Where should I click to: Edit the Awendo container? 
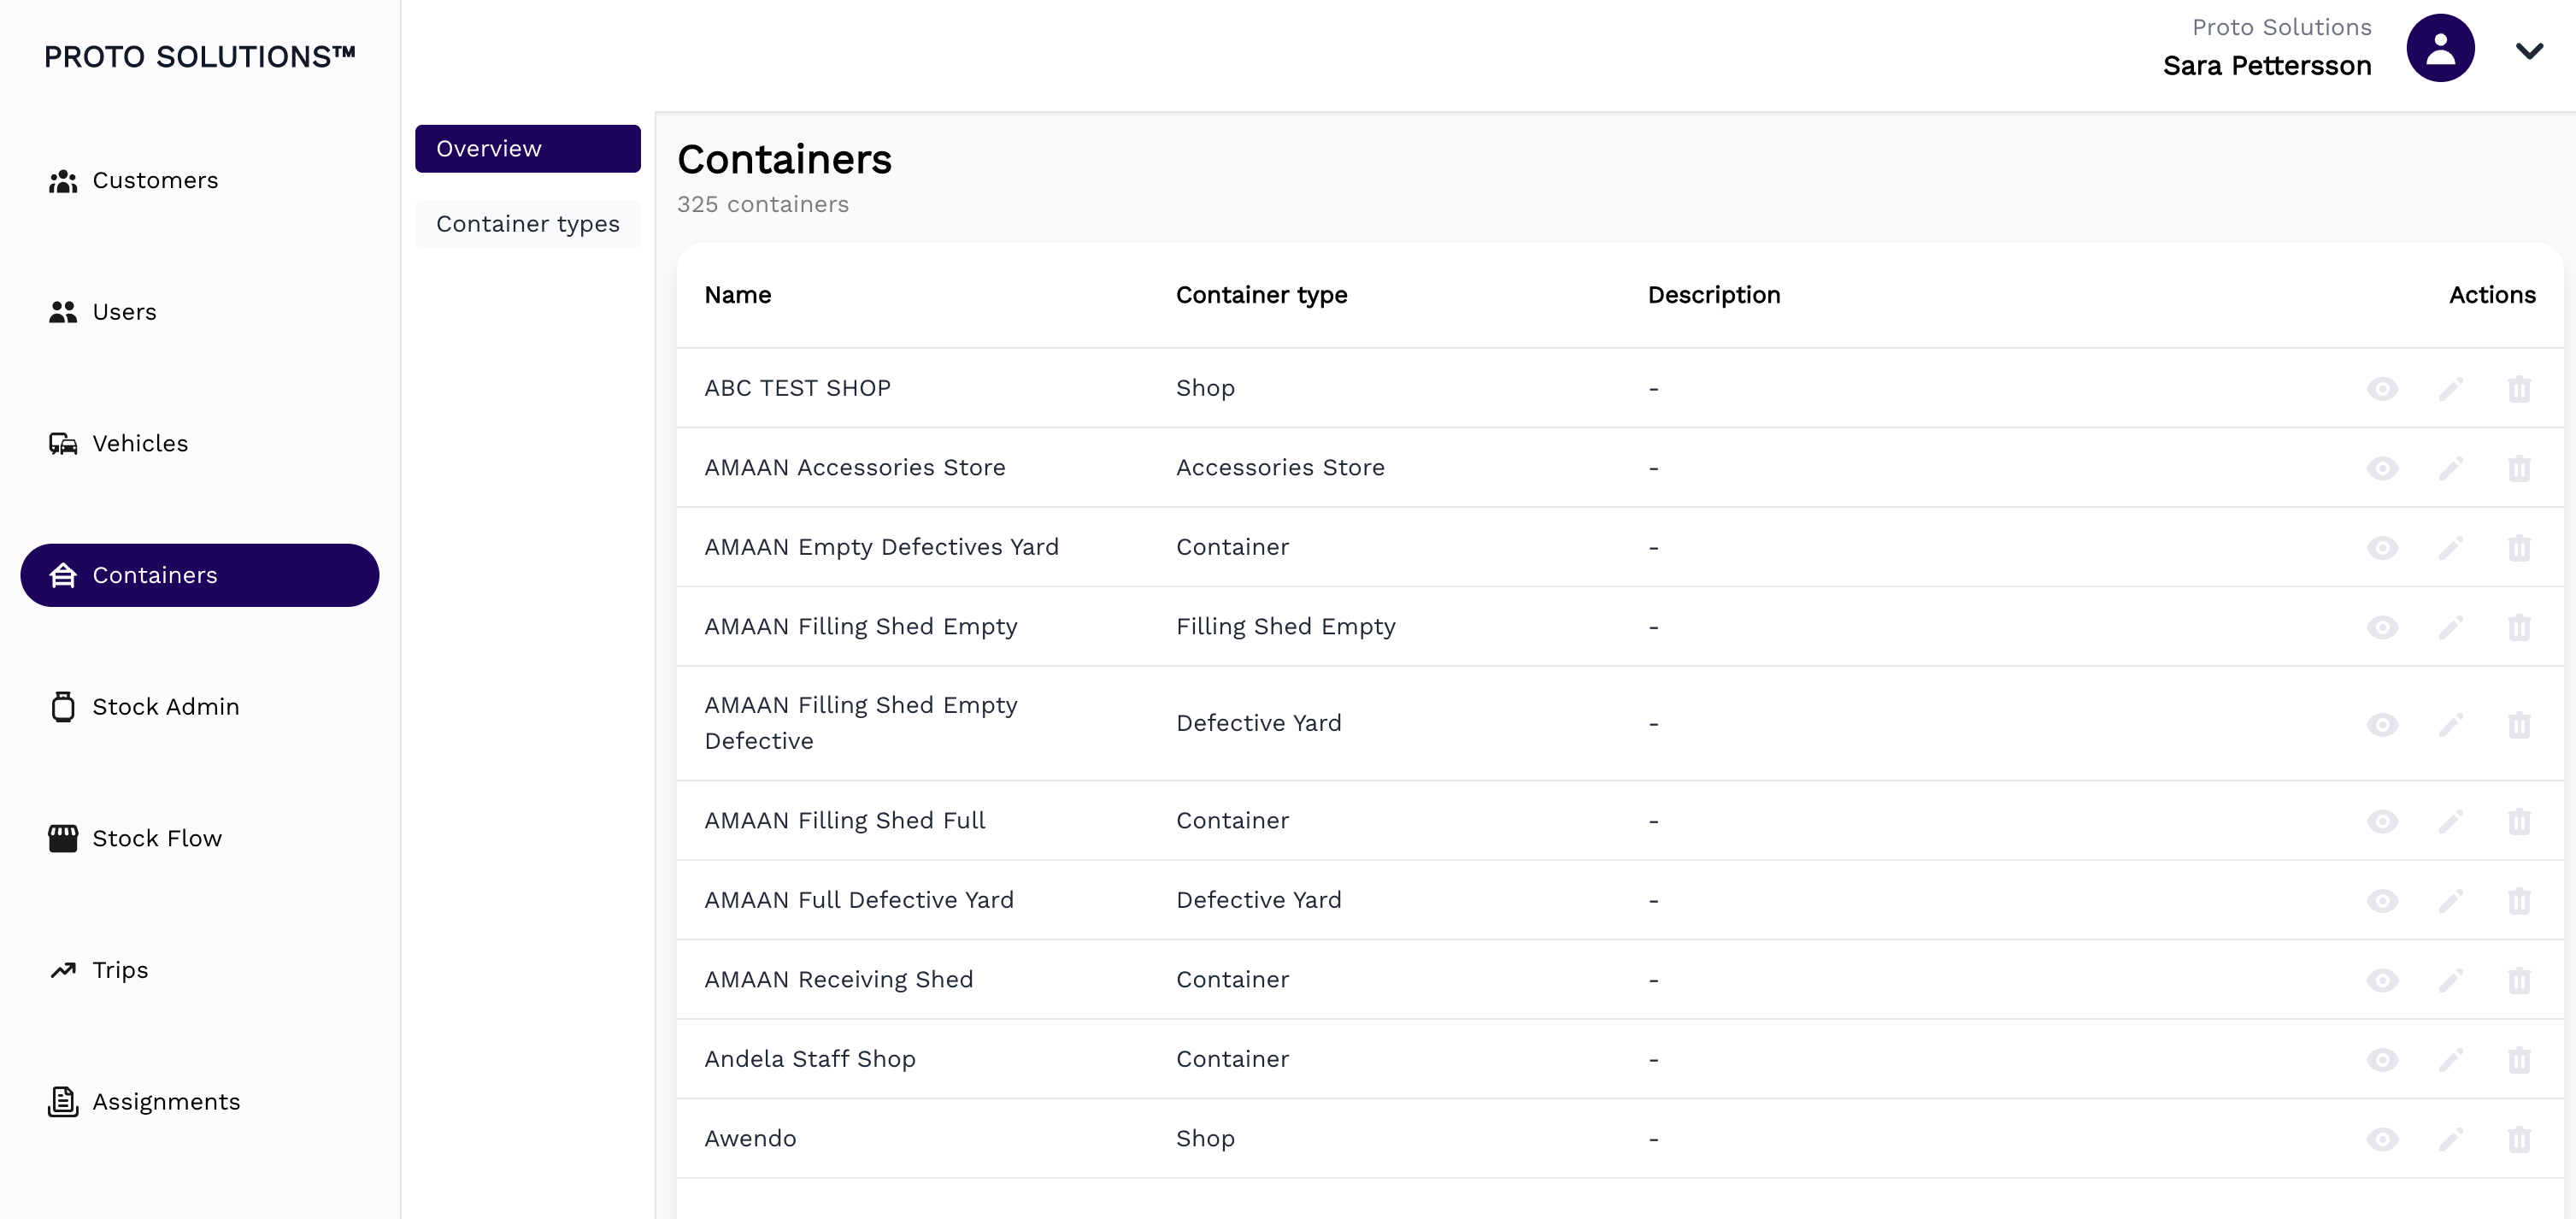(x=2450, y=1139)
